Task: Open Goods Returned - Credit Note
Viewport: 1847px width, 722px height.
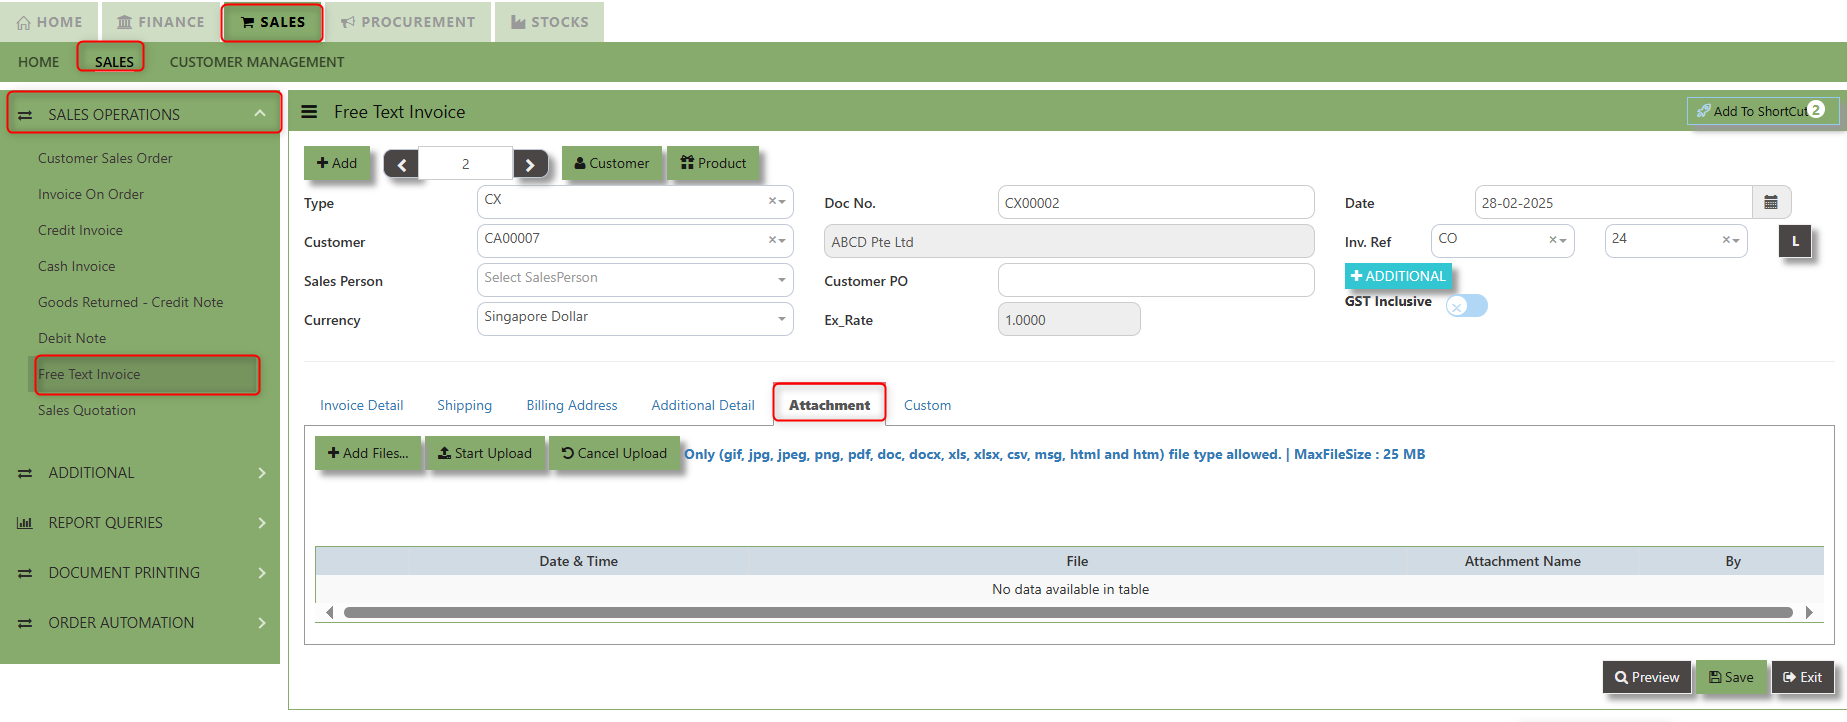Action: tap(130, 302)
